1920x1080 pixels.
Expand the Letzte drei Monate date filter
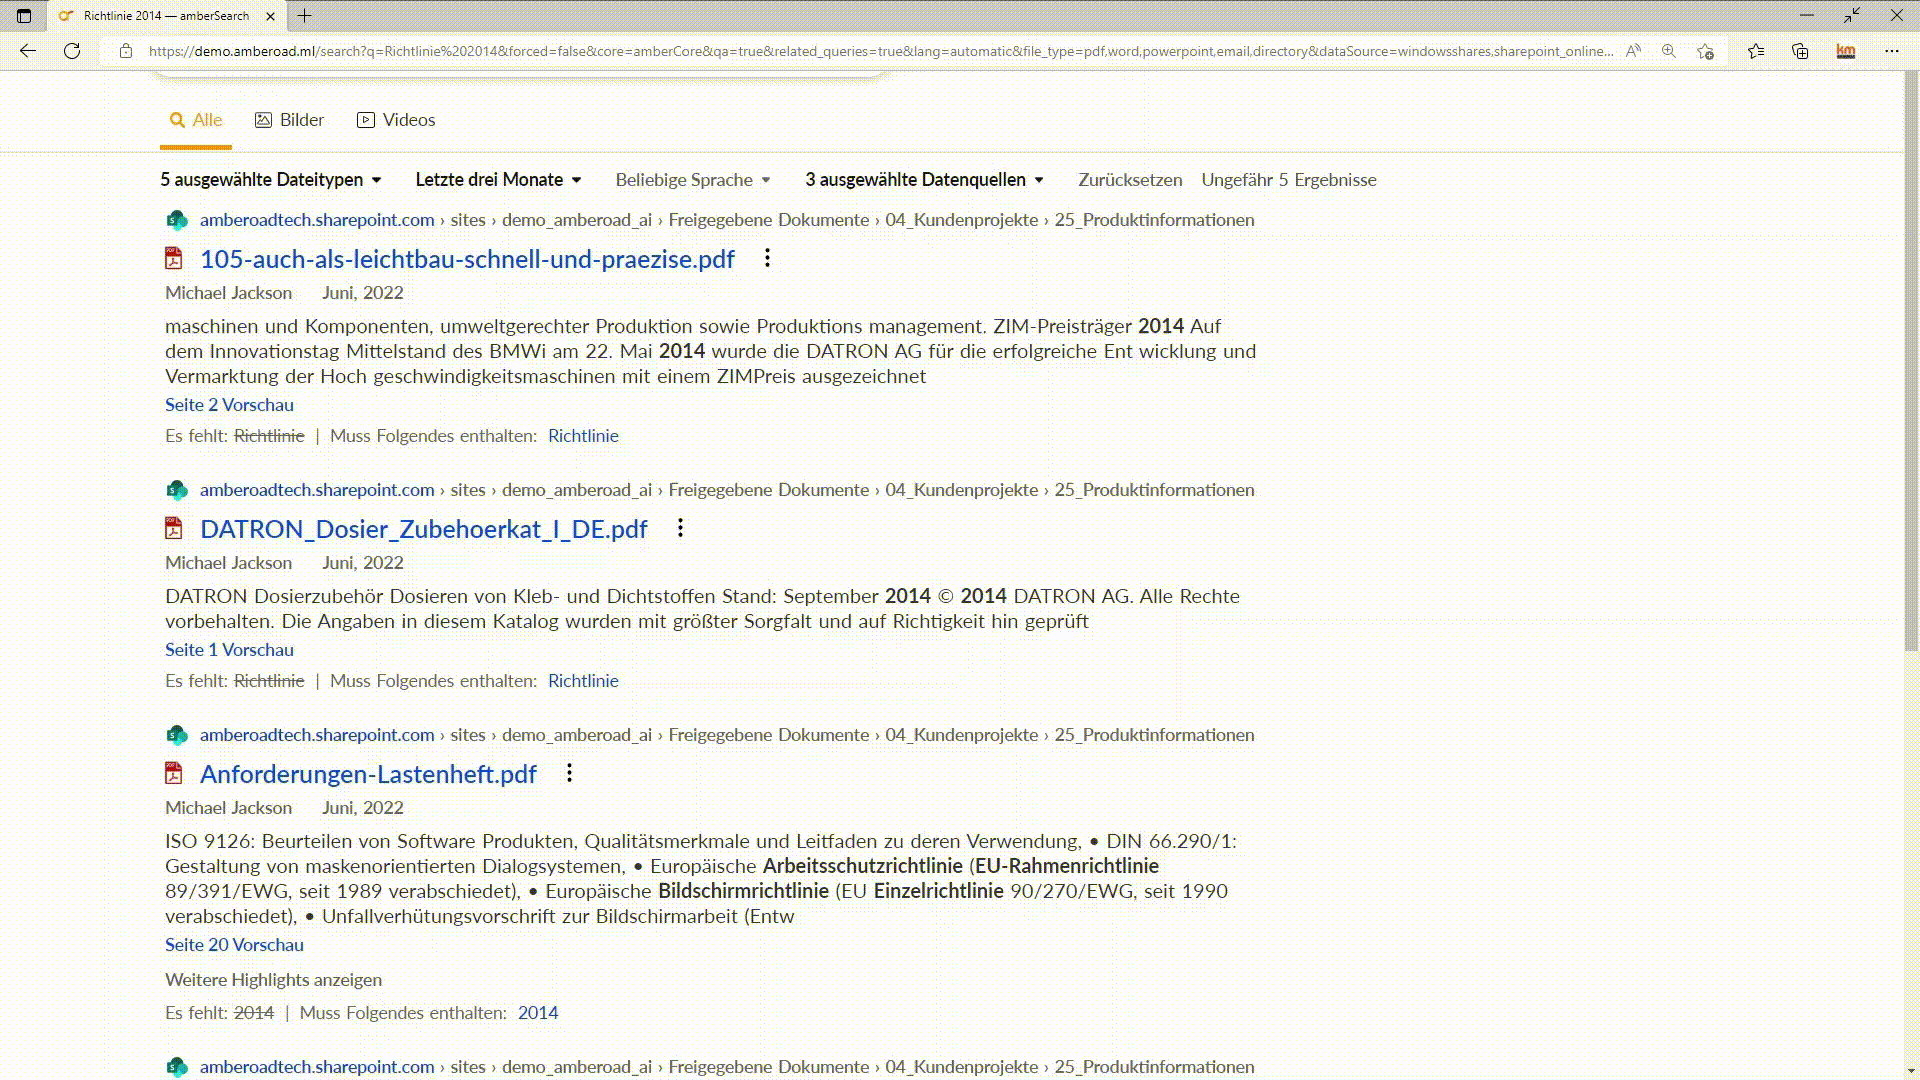tap(498, 180)
